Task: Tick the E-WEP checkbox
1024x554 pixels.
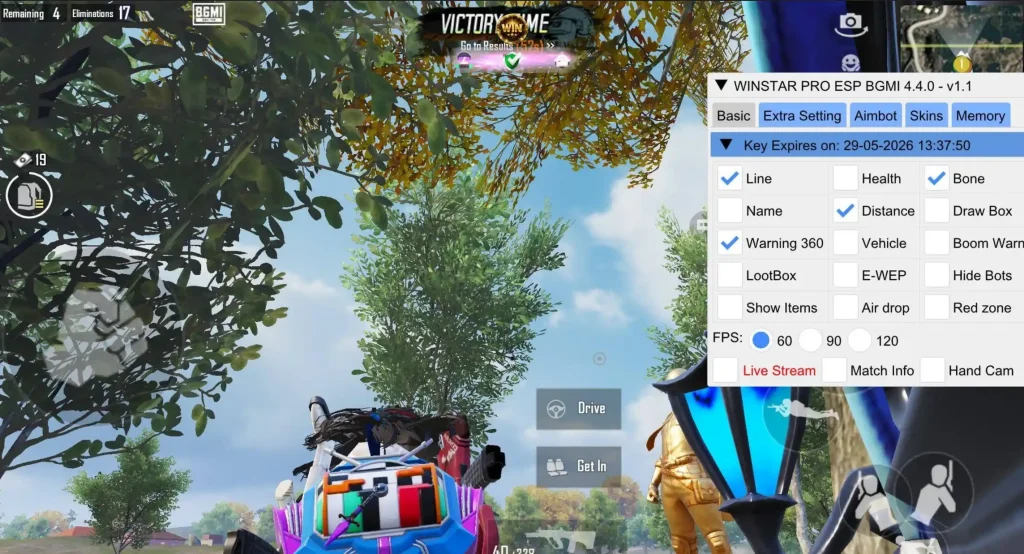Action: 845,275
